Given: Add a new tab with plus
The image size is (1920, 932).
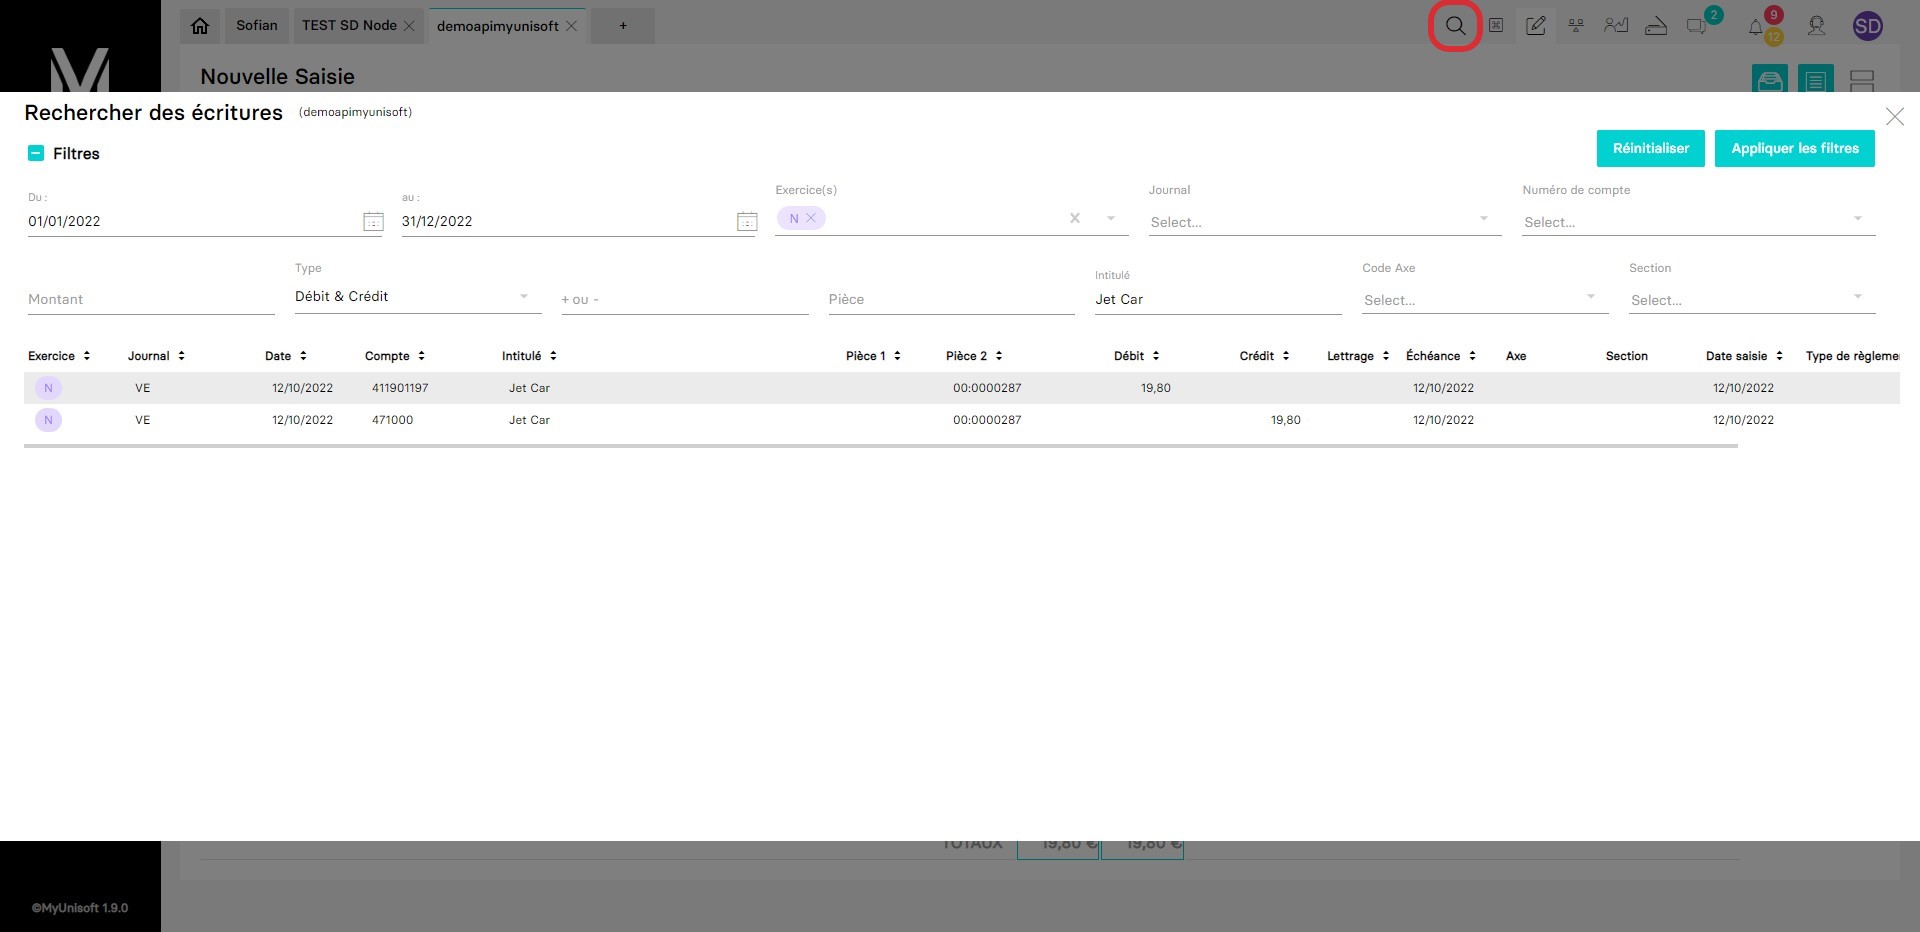Looking at the screenshot, I should (623, 26).
